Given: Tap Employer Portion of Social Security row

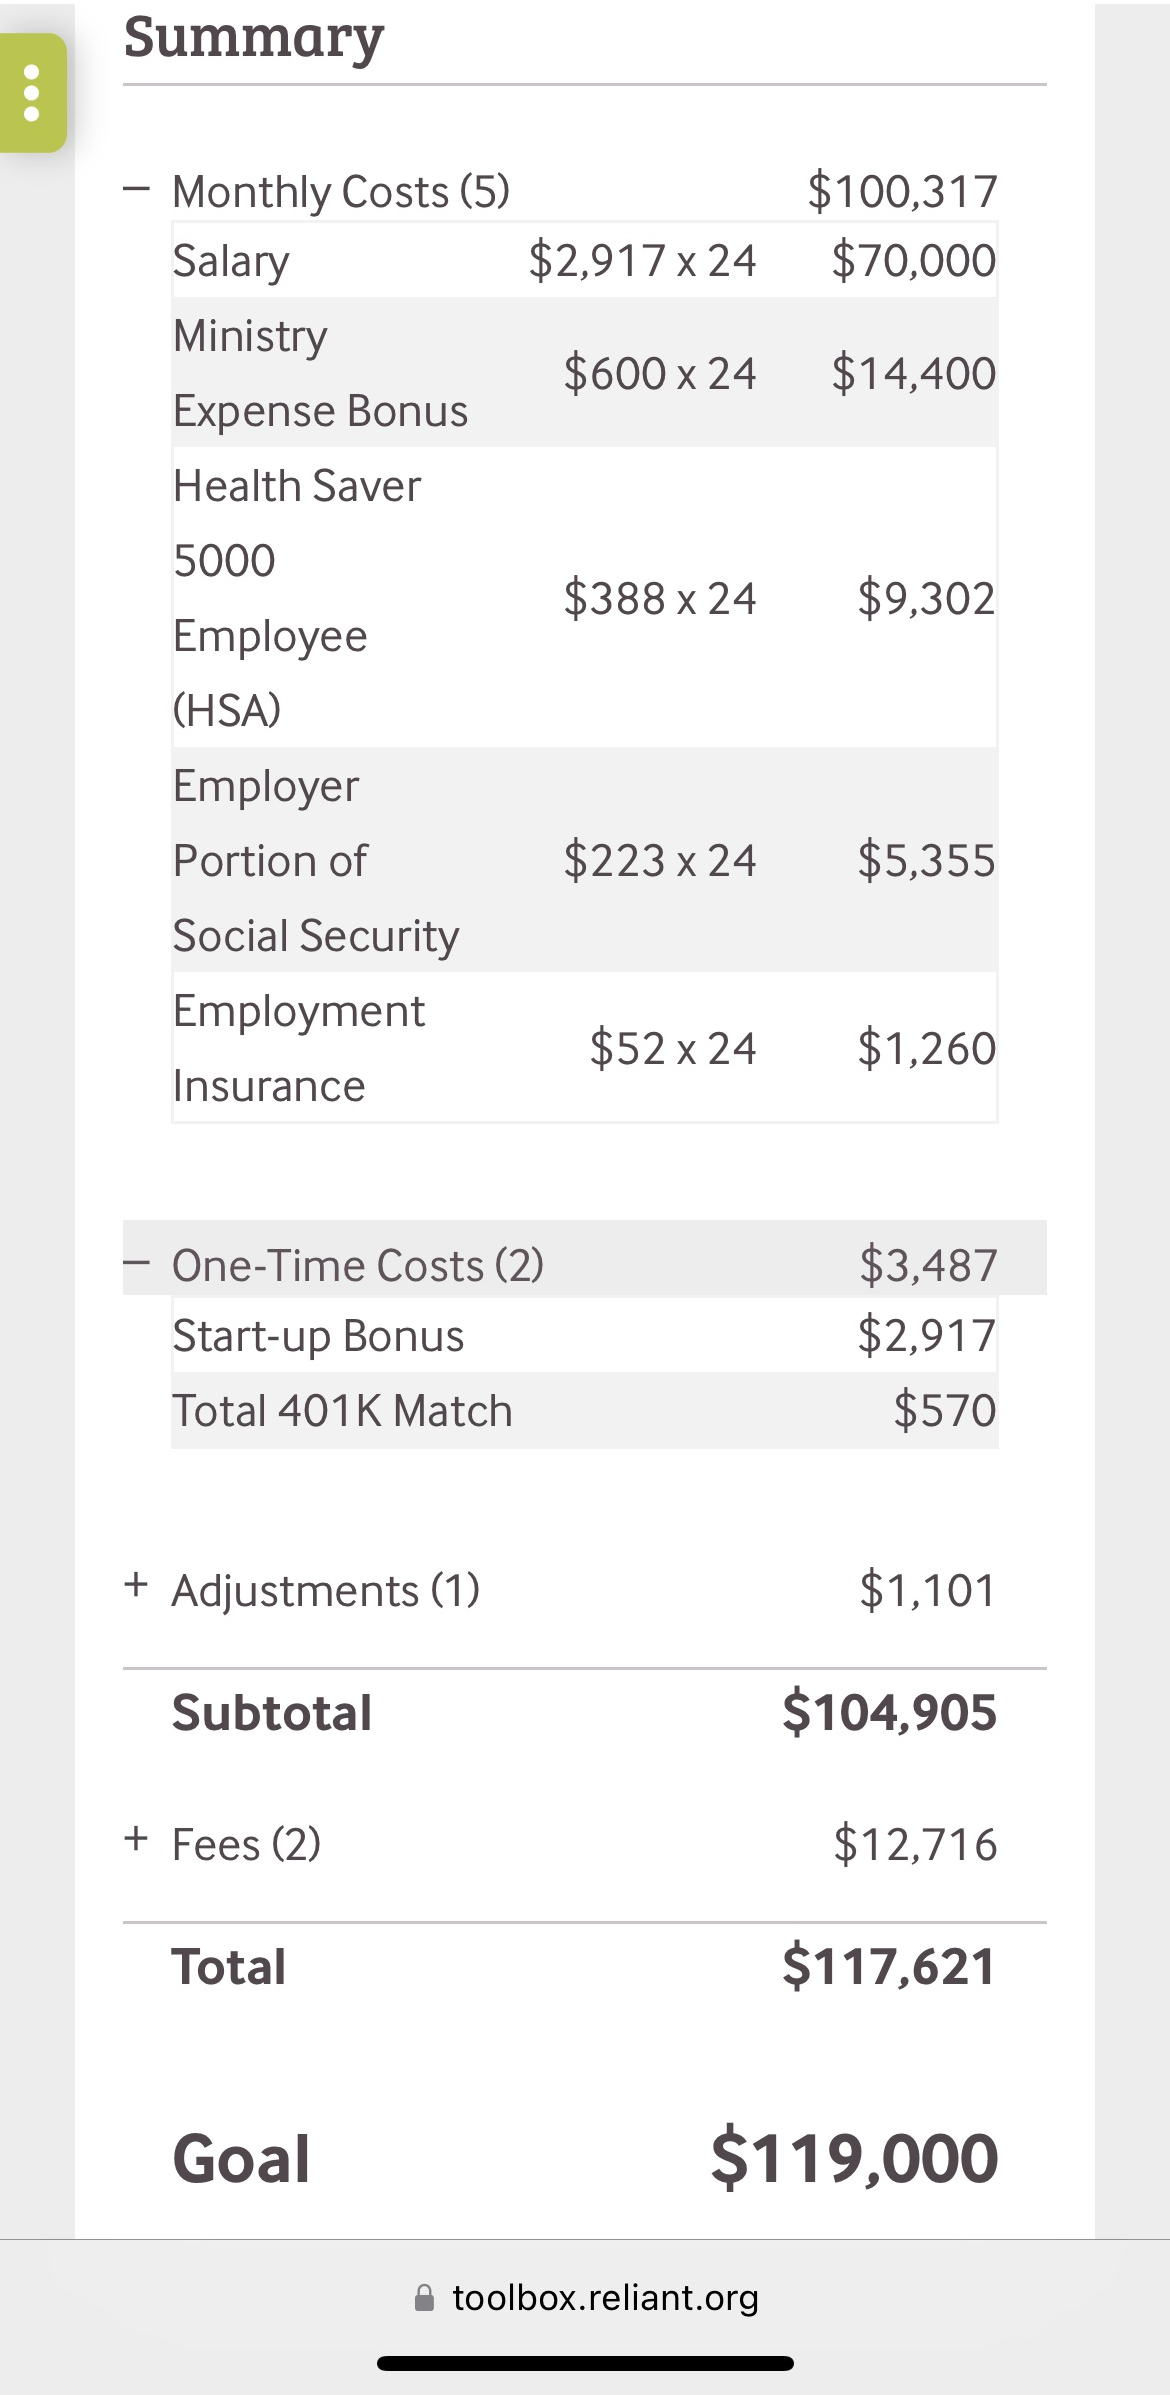Looking at the screenshot, I should 584,860.
